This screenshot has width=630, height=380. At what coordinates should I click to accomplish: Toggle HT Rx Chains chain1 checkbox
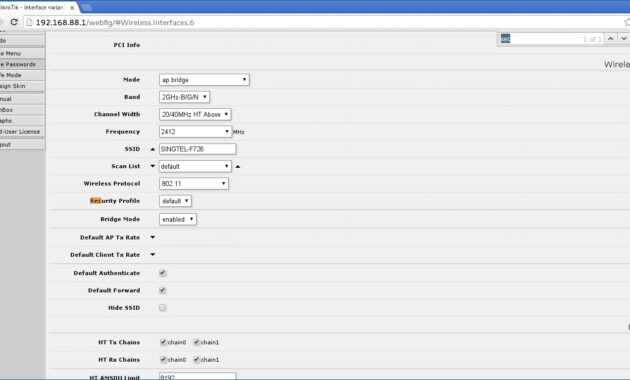point(196,360)
